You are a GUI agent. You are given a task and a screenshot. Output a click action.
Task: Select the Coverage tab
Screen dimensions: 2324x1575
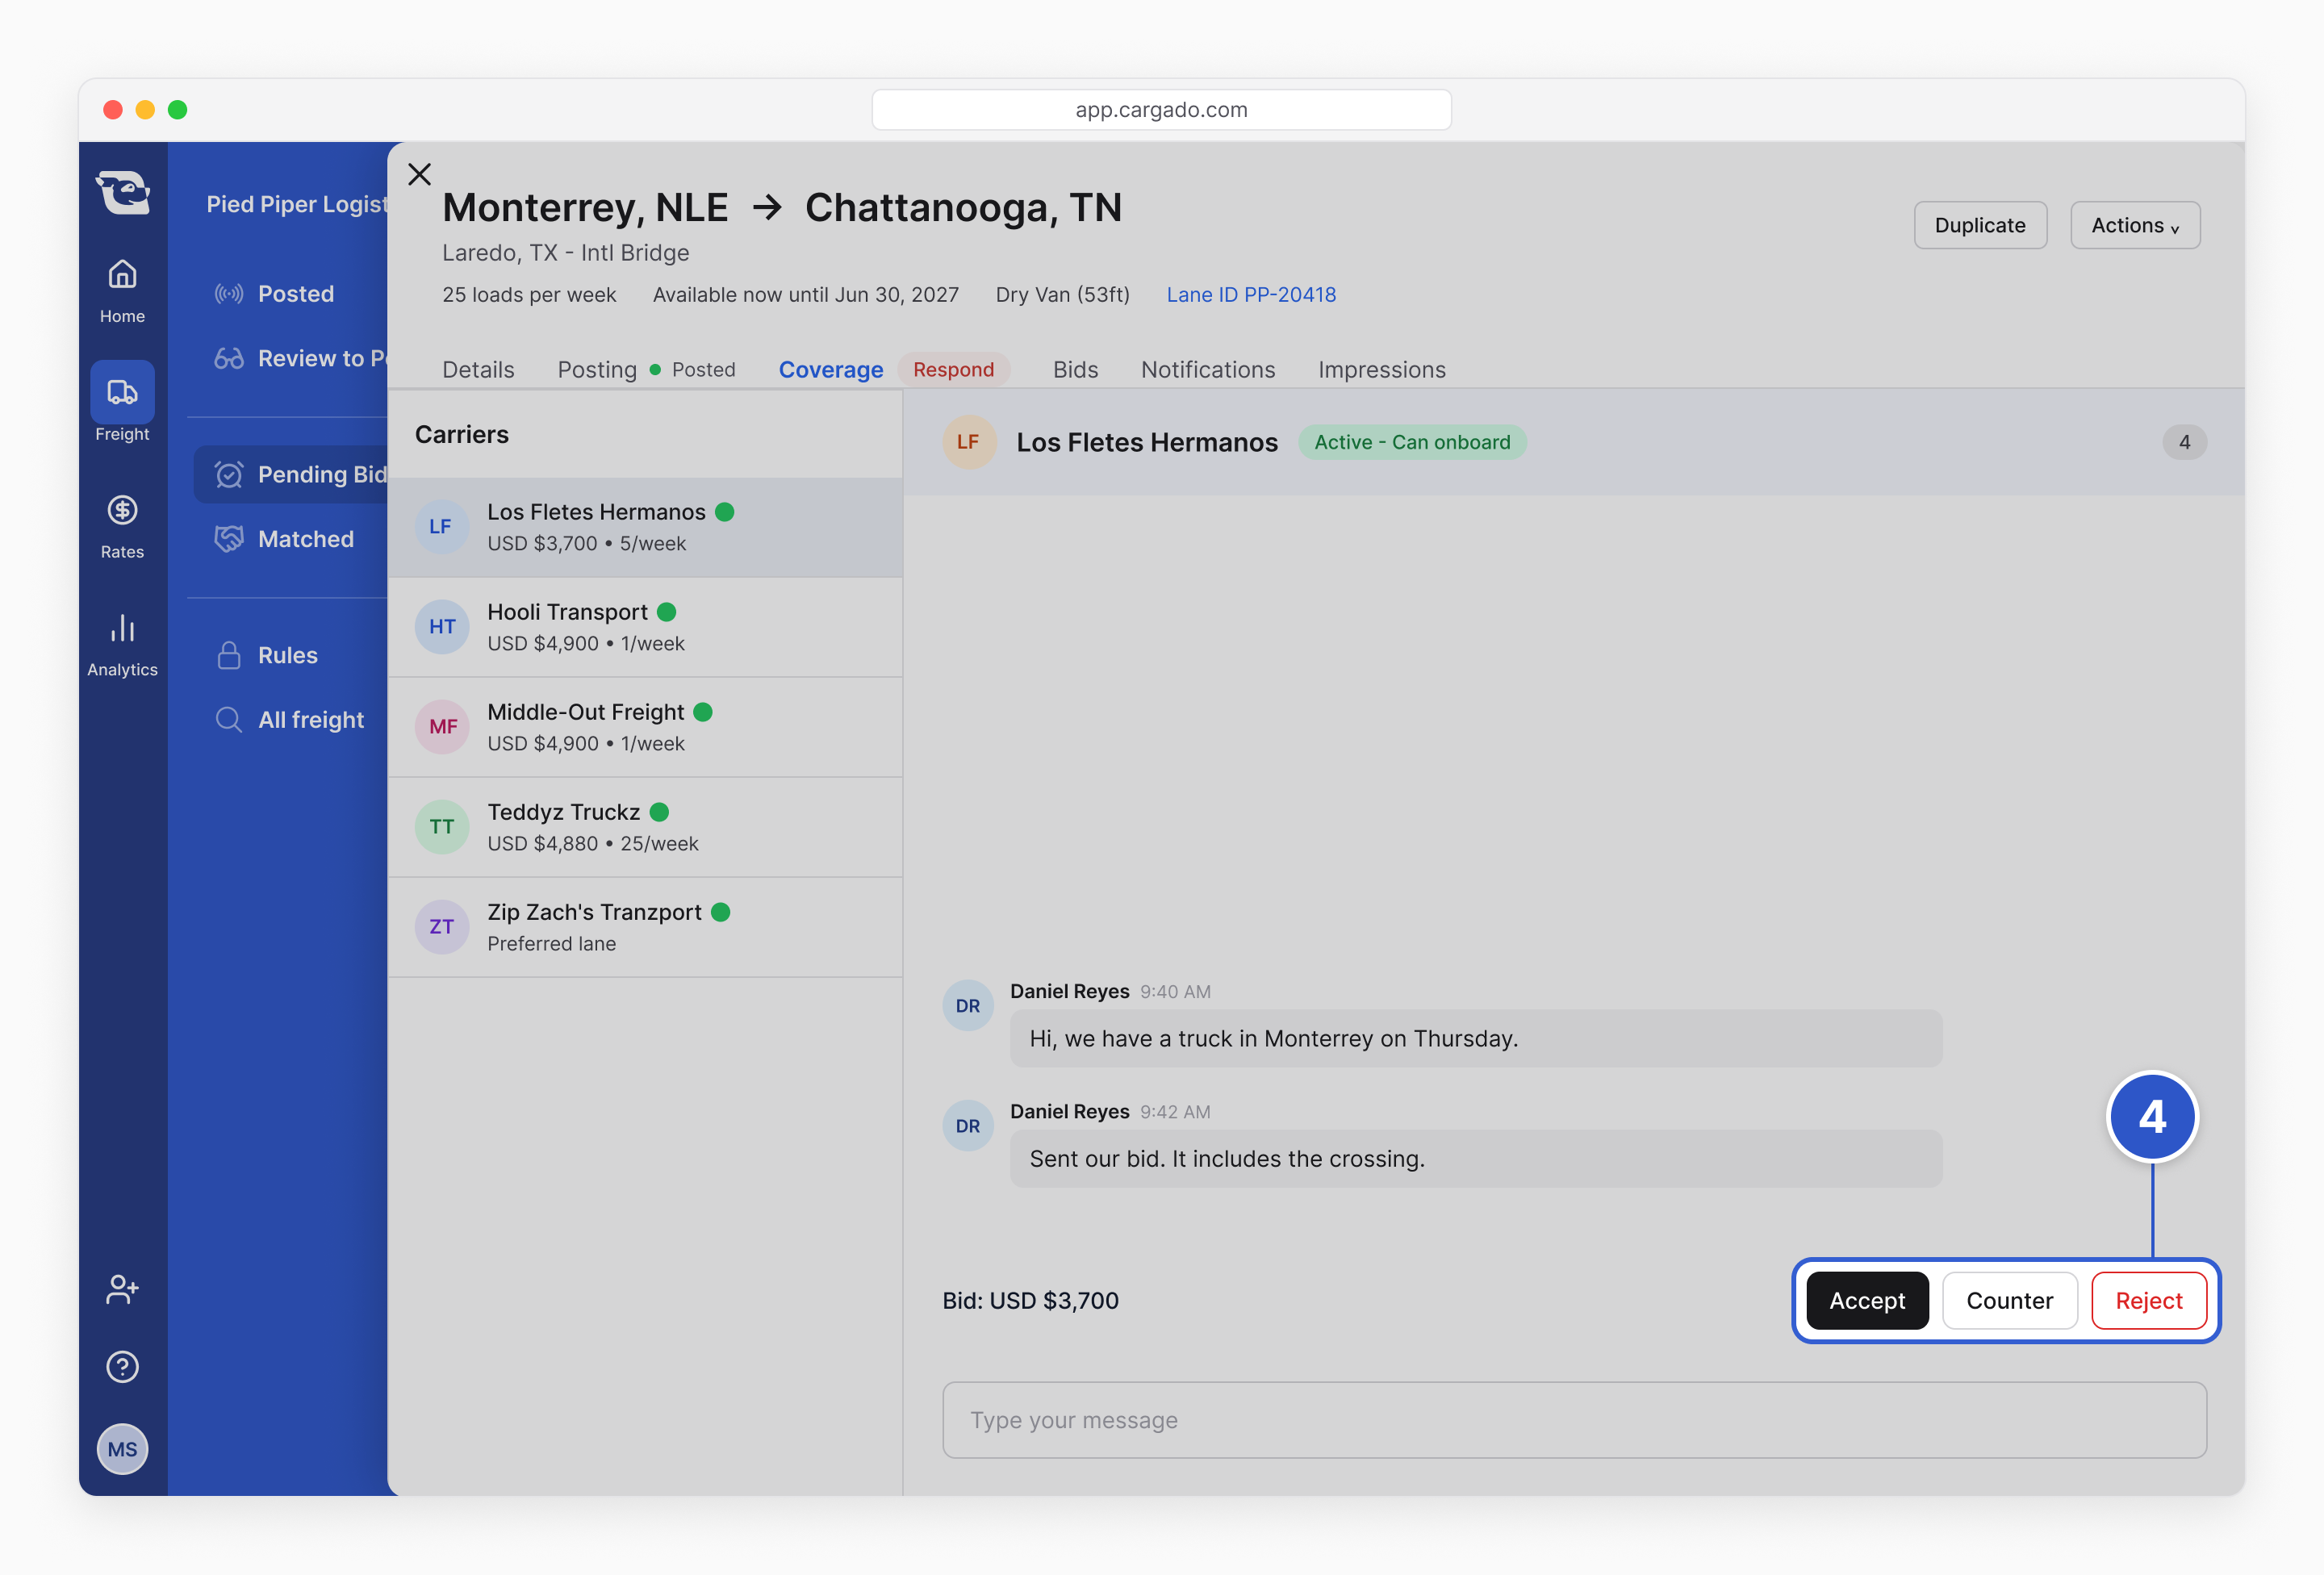tap(831, 370)
